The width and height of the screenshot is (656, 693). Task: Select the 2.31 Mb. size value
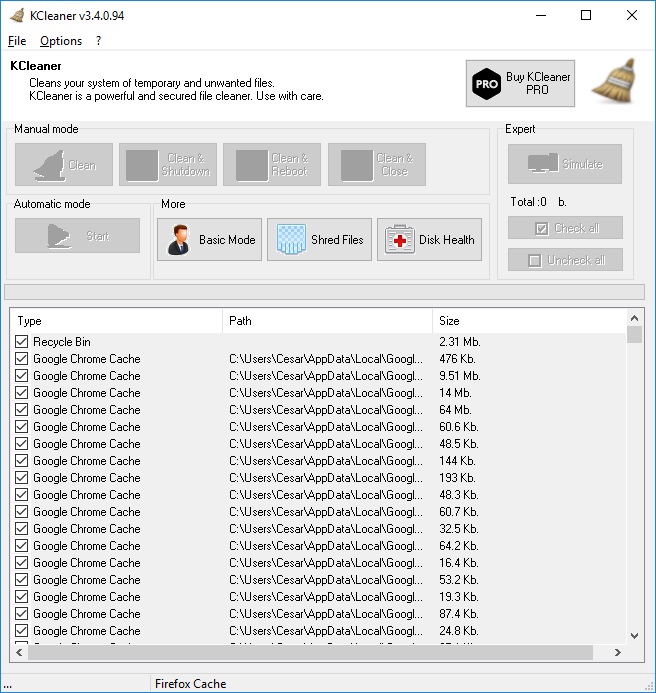[460, 342]
